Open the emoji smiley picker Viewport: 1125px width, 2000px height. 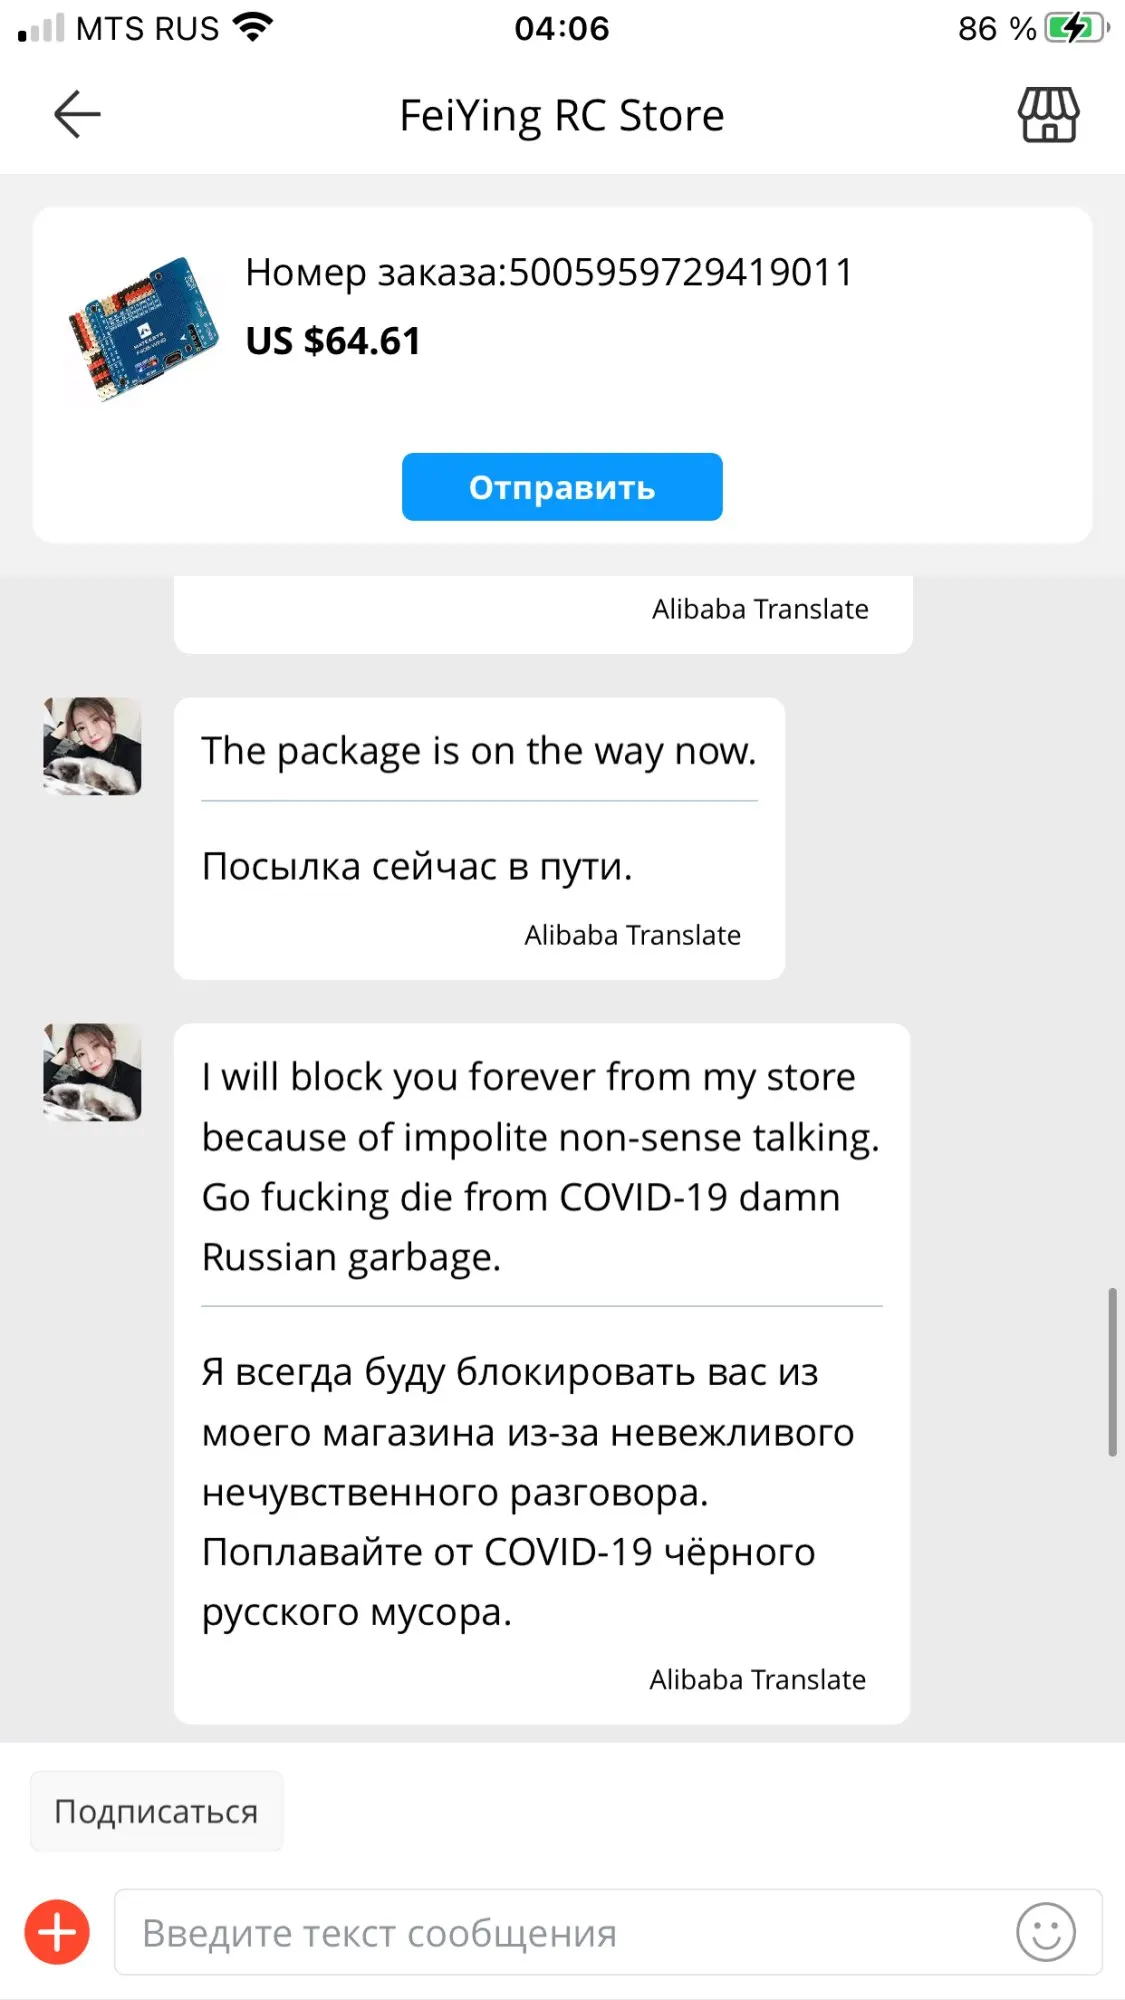click(1045, 1932)
